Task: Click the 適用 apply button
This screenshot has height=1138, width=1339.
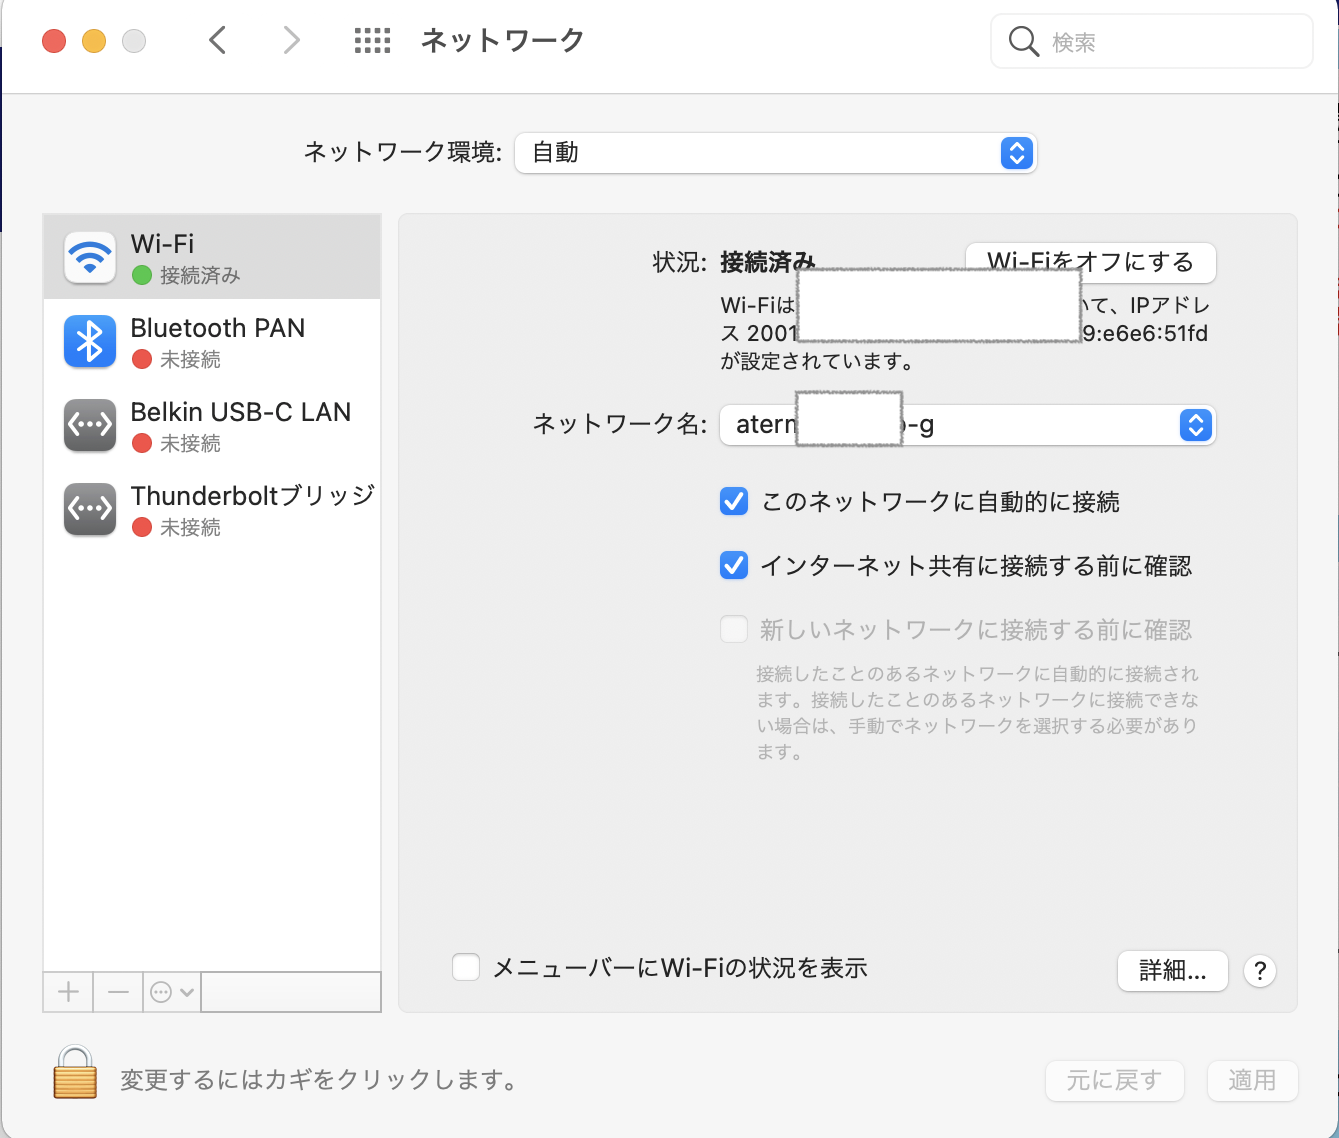Action: tap(1253, 1080)
